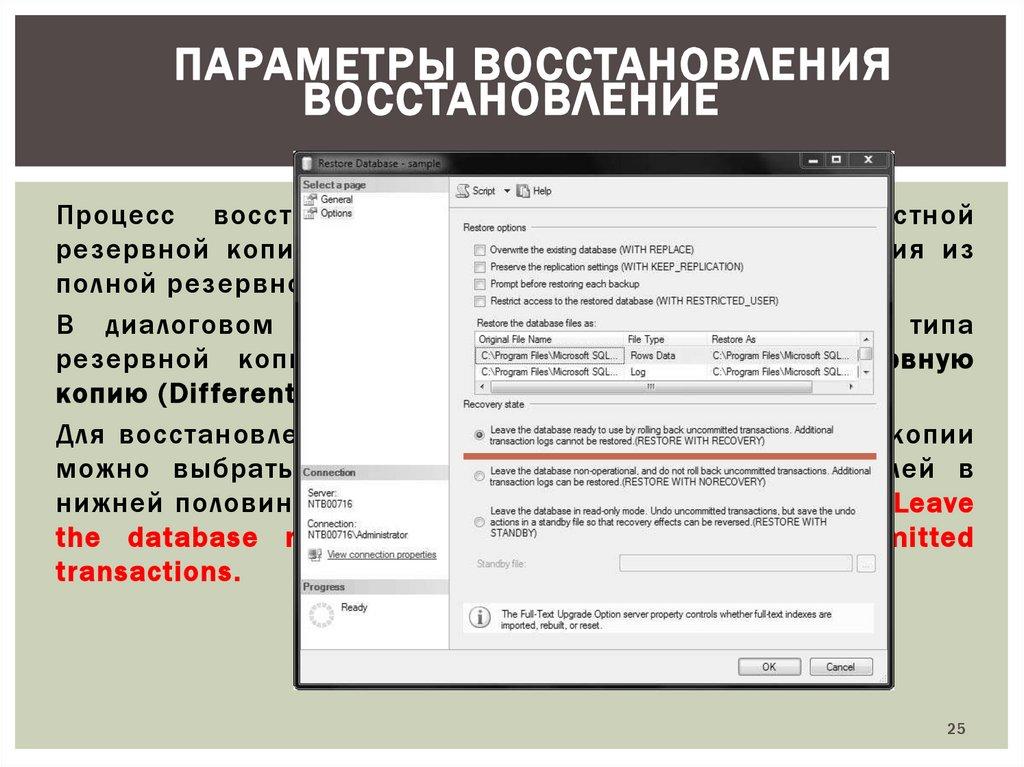Click the General page icon
Viewport: 1024px width, 767px height.
310,200
